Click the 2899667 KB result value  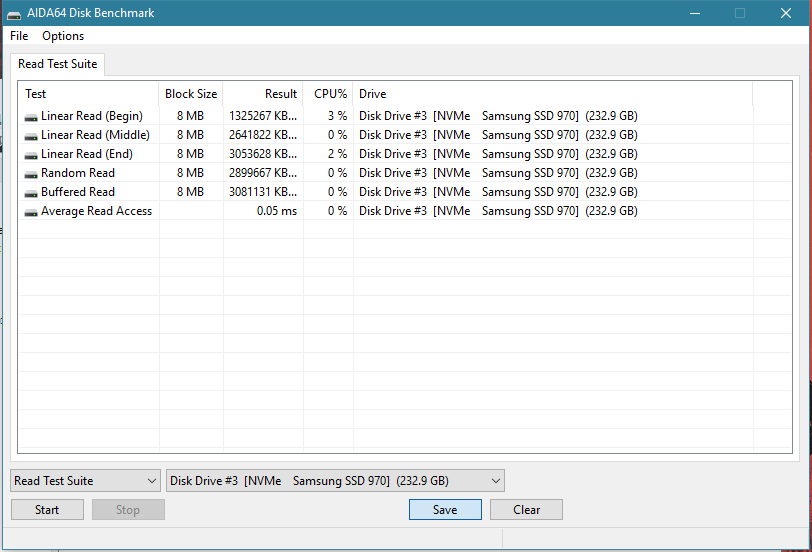(x=263, y=173)
